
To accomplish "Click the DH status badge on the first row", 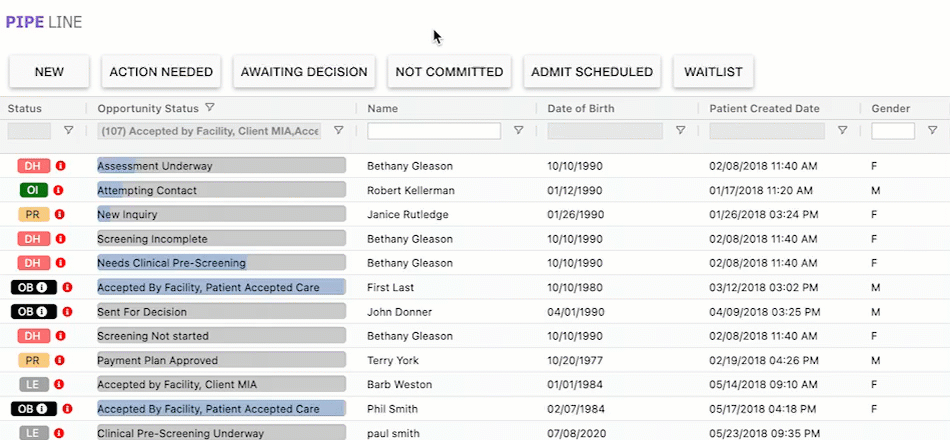I will [33, 166].
